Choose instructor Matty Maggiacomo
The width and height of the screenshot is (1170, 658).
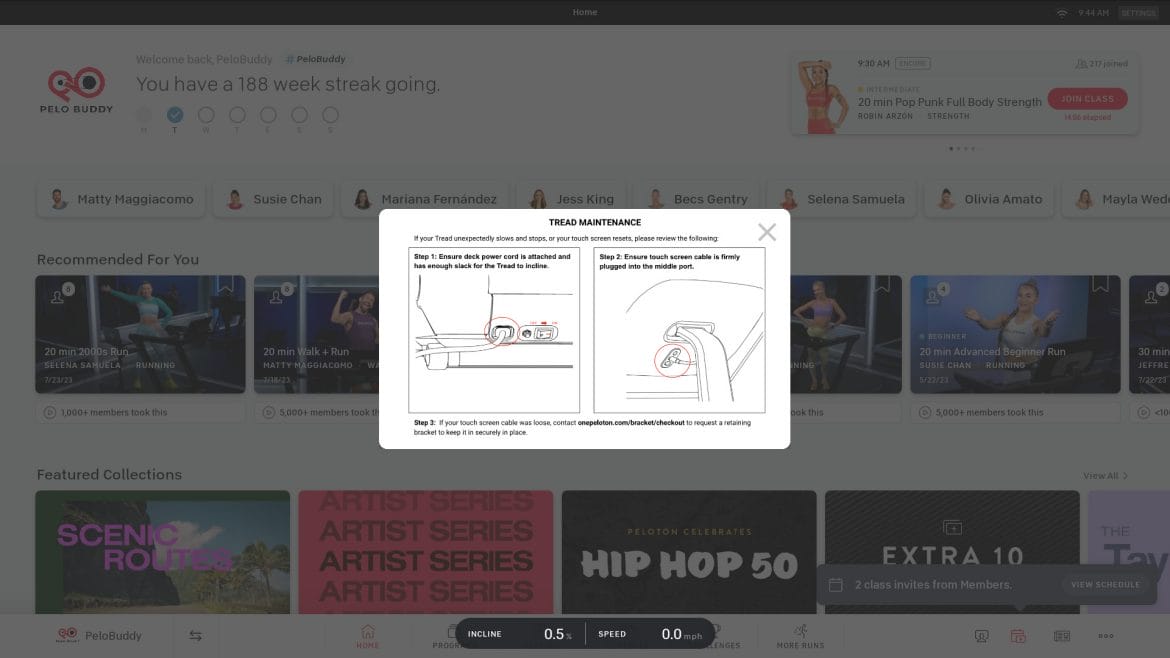[120, 199]
